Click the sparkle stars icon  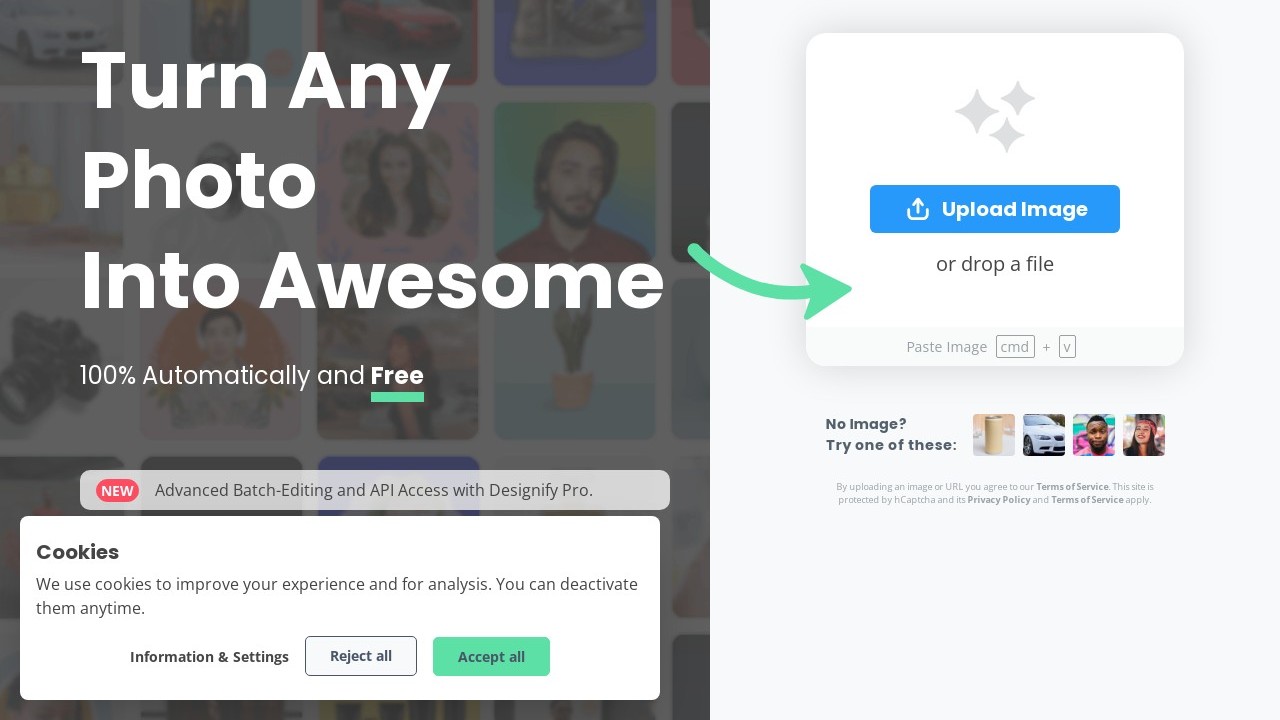[x=995, y=117]
